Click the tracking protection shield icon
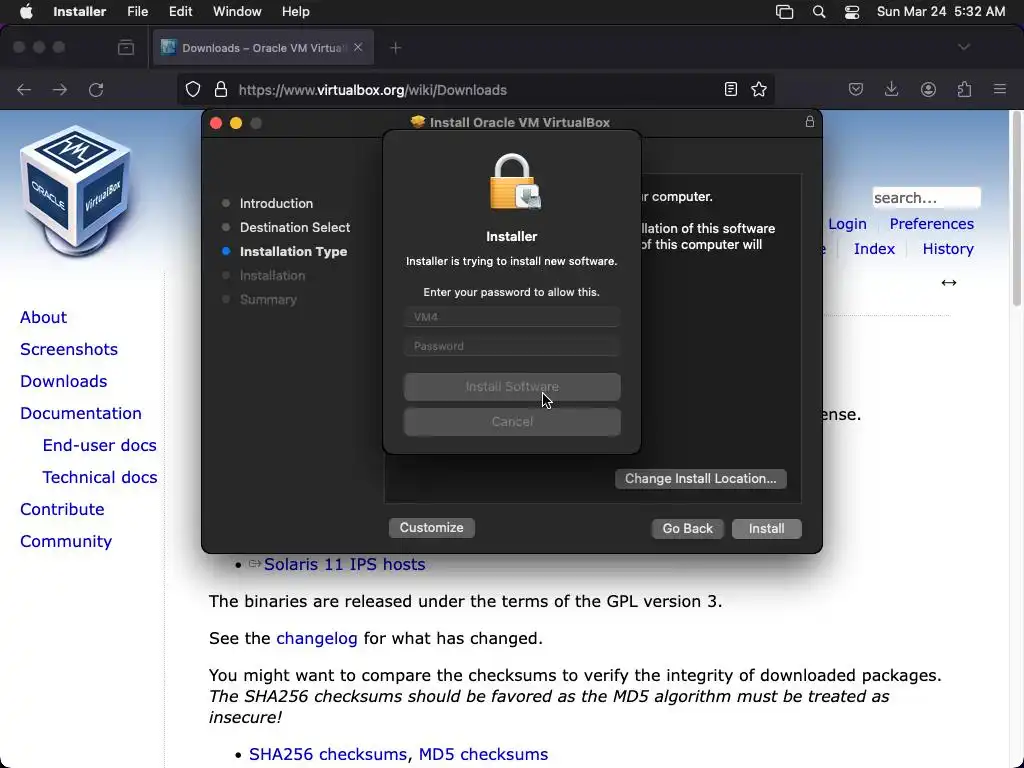Image resolution: width=1024 pixels, height=768 pixels. tap(193, 89)
